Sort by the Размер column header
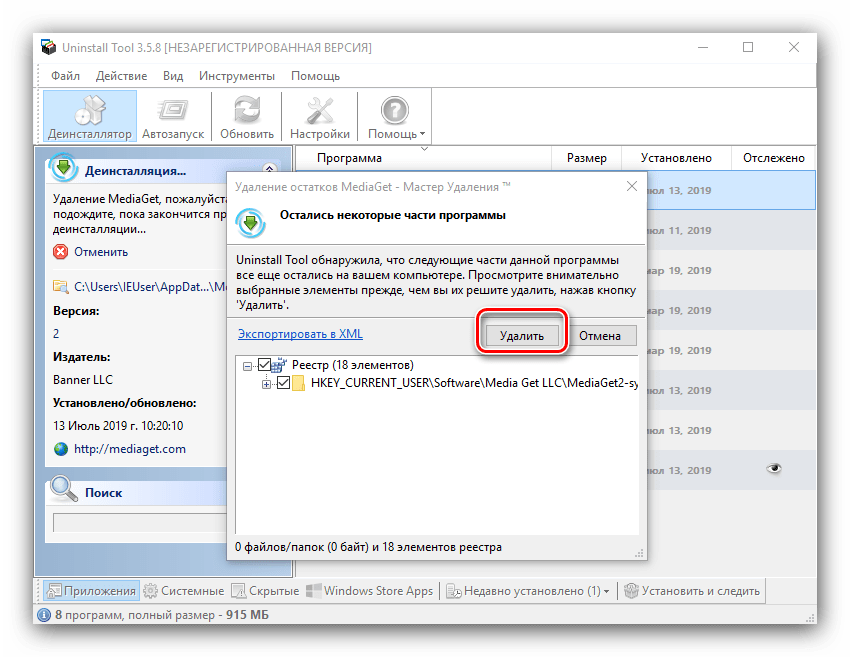850x657 pixels. [x=587, y=158]
